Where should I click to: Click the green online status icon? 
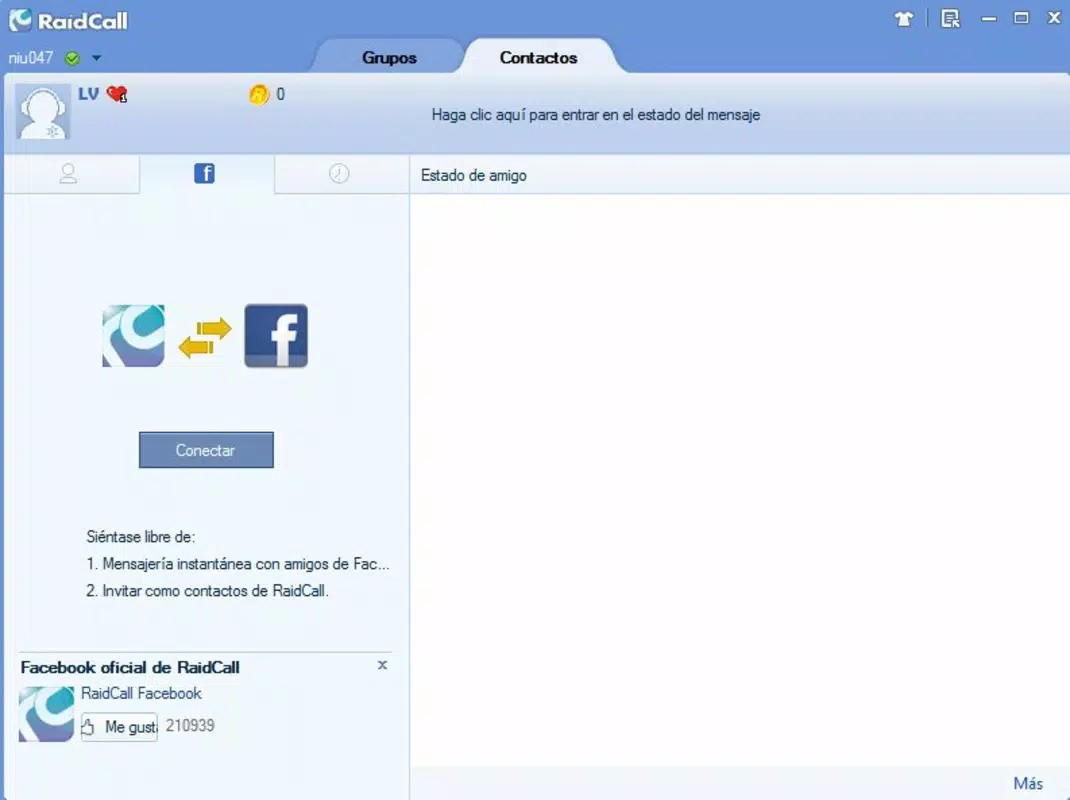pos(72,58)
